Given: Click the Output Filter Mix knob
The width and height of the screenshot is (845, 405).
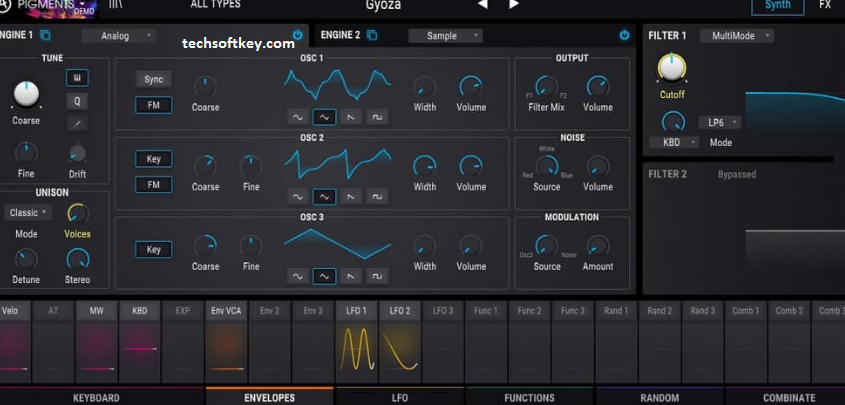Looking at the screenshot, I should point(546,86).
